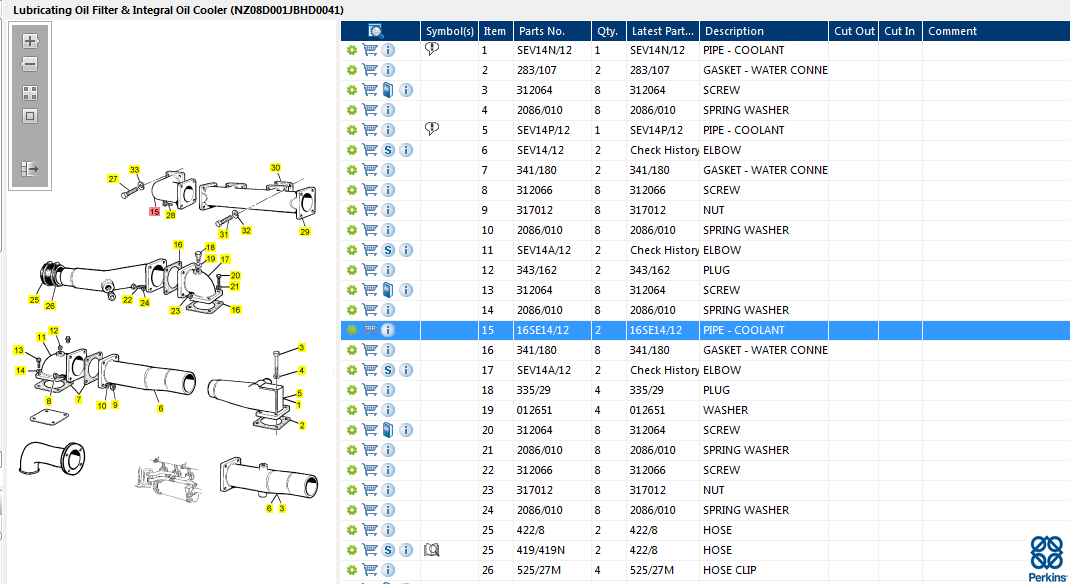Click the single square fit-view icon
1070x584 pixels.
pyautogui.click(x=29, y=116)
